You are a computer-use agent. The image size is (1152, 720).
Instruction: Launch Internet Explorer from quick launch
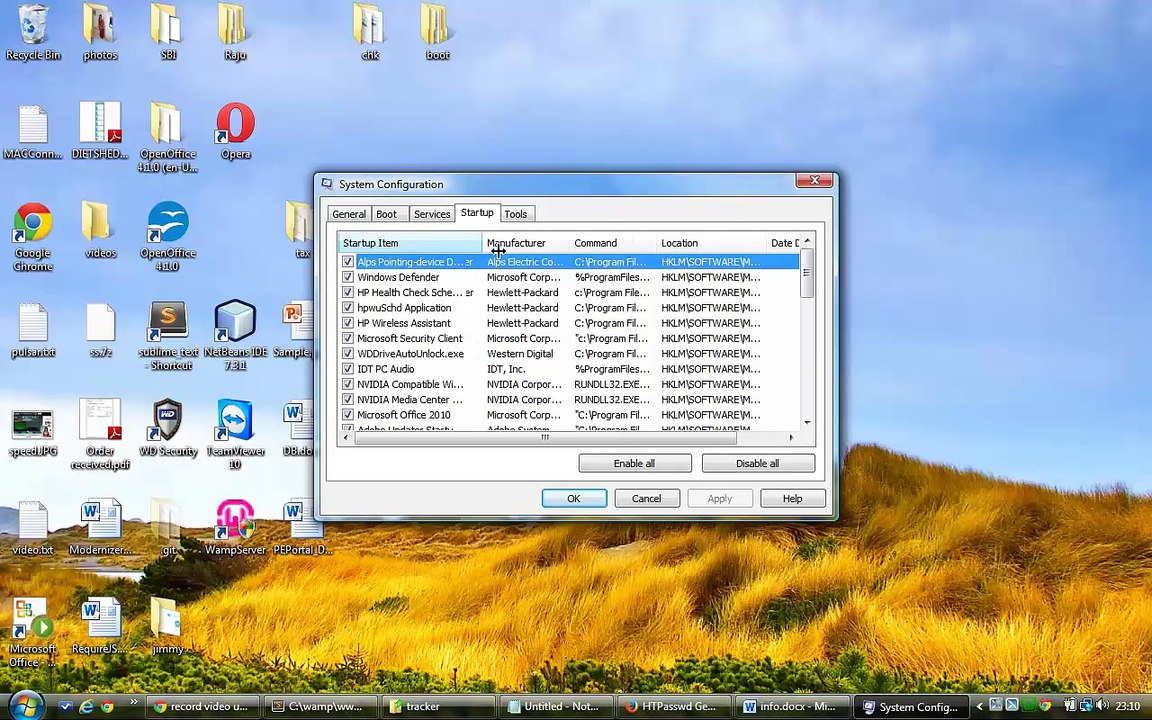(86, 707)
